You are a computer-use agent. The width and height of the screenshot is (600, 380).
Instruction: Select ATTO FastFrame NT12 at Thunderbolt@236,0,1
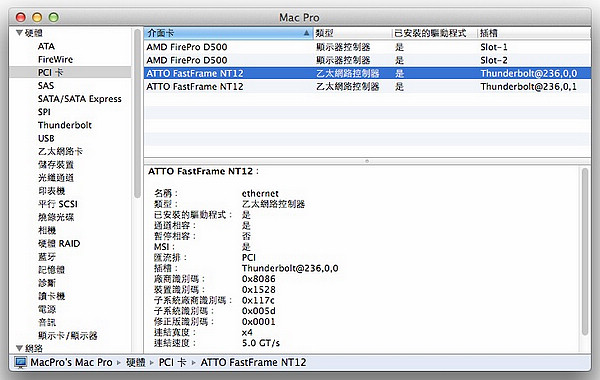(x=367, y=86)
